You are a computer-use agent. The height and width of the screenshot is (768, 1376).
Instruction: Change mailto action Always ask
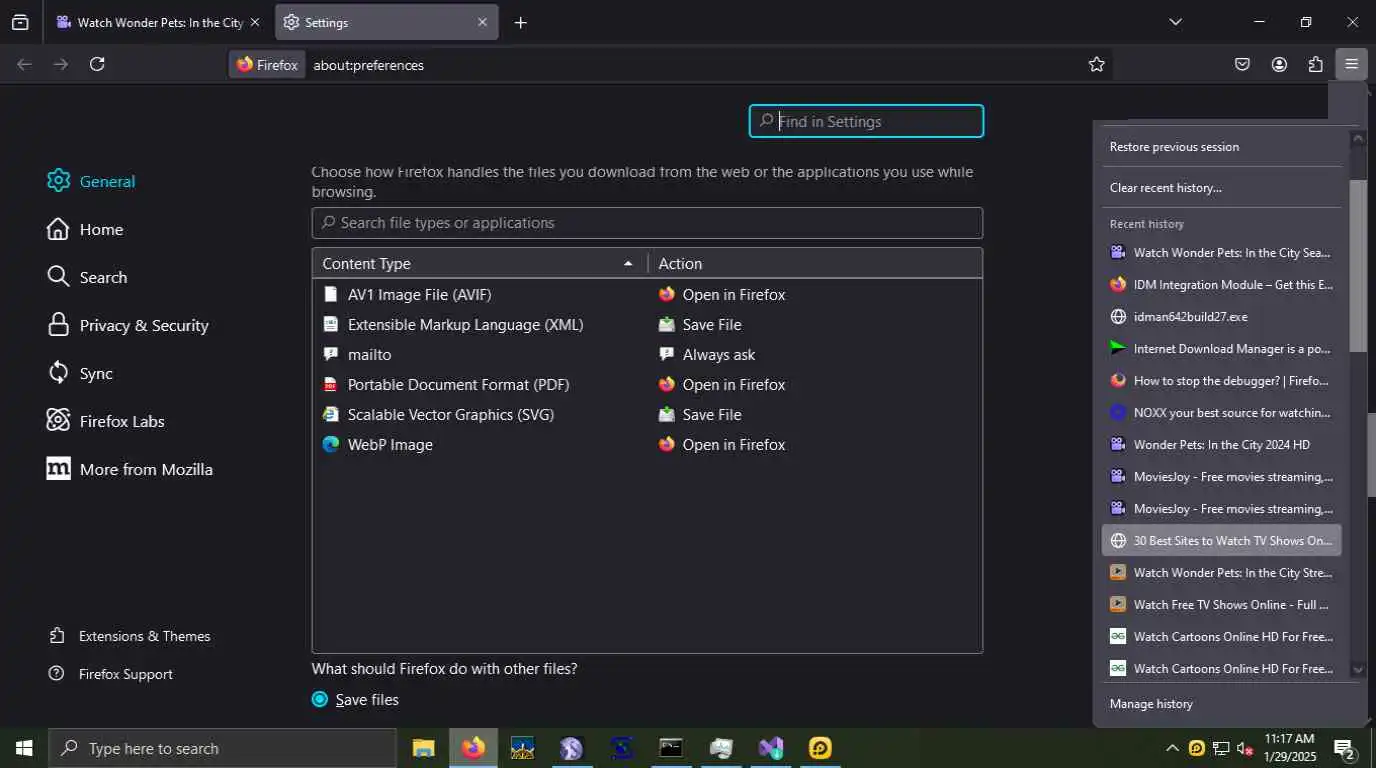point(707,355)
